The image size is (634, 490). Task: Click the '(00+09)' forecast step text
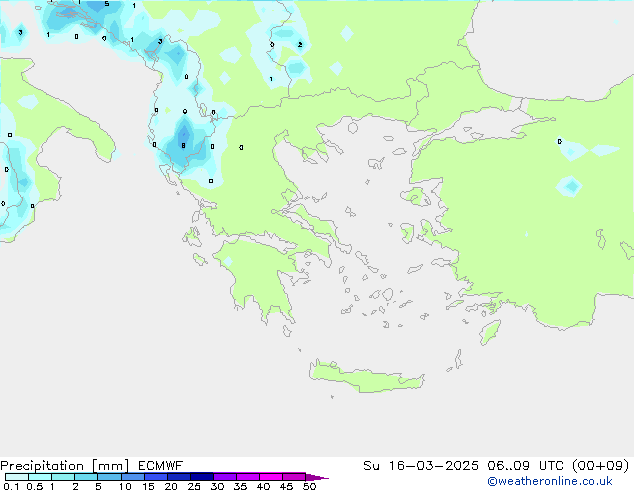click(600, 466)
